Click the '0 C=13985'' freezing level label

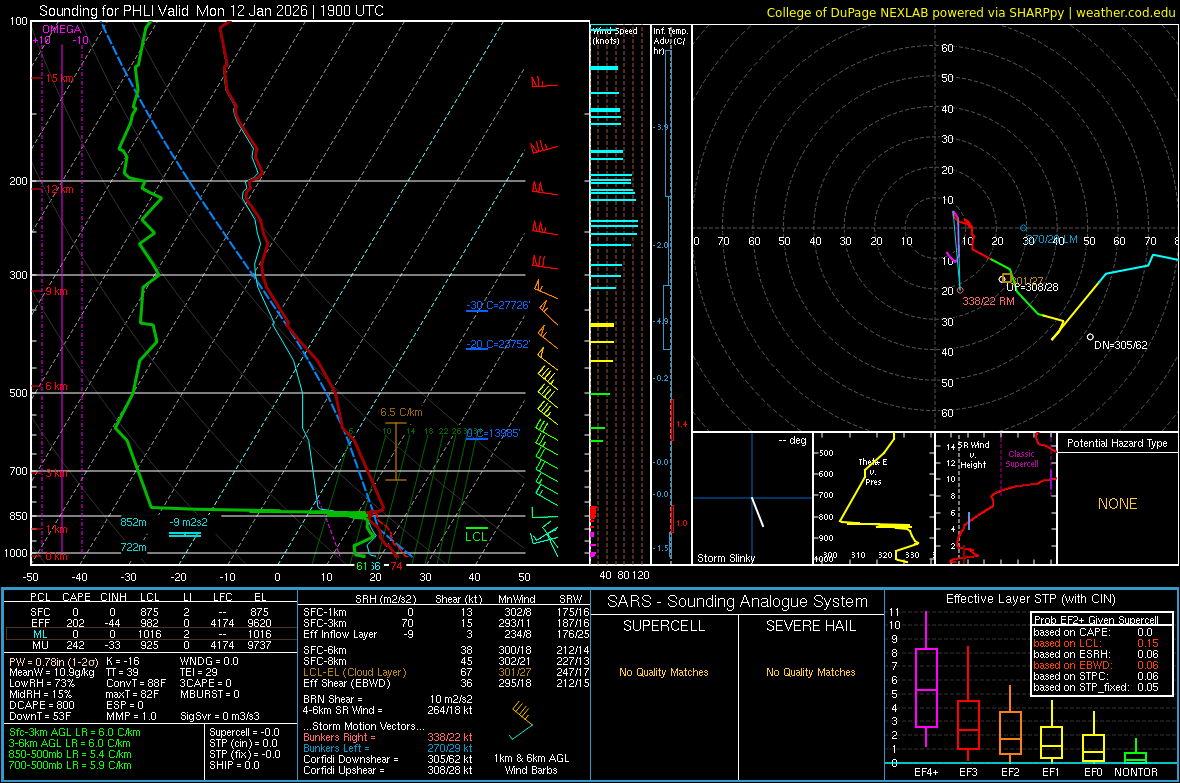(x=493, y=433)
